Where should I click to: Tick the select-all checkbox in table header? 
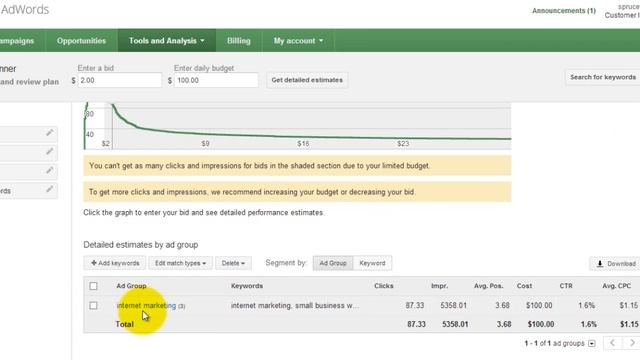click(93, 286)
